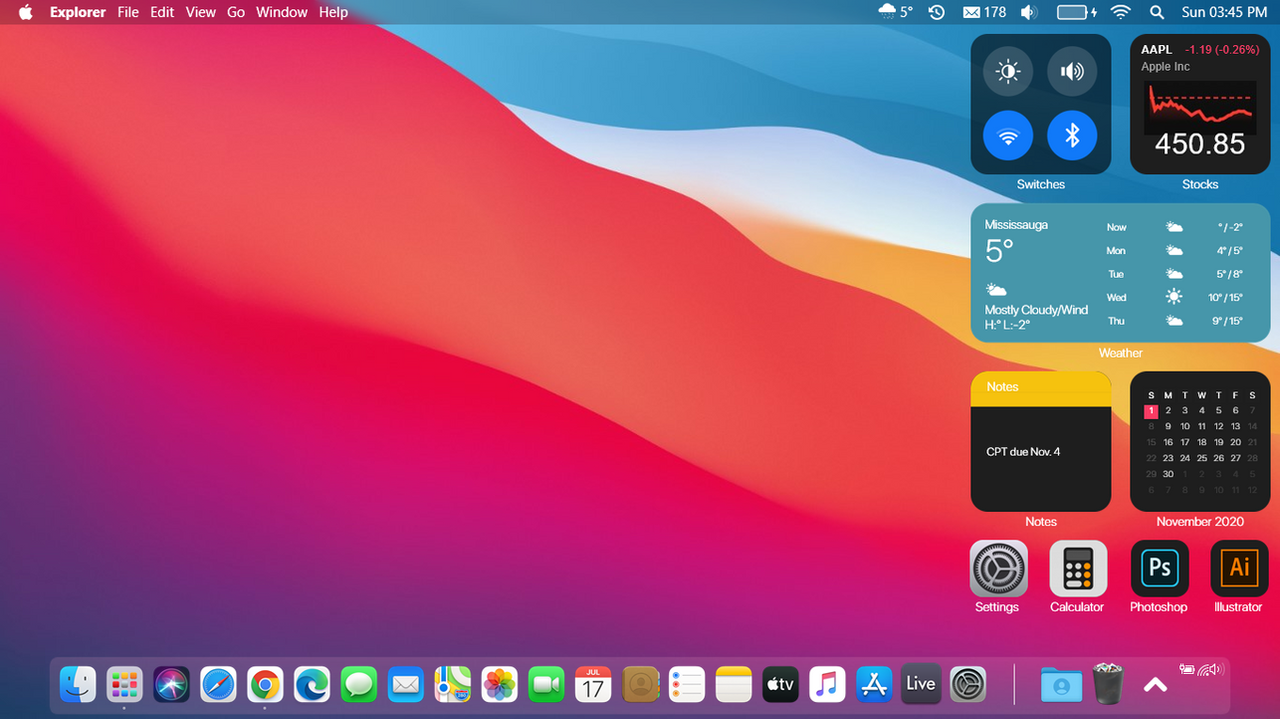This screenshot has width=1280, height=719.
Task: Launch Siri from the dock
Action: 171,684
